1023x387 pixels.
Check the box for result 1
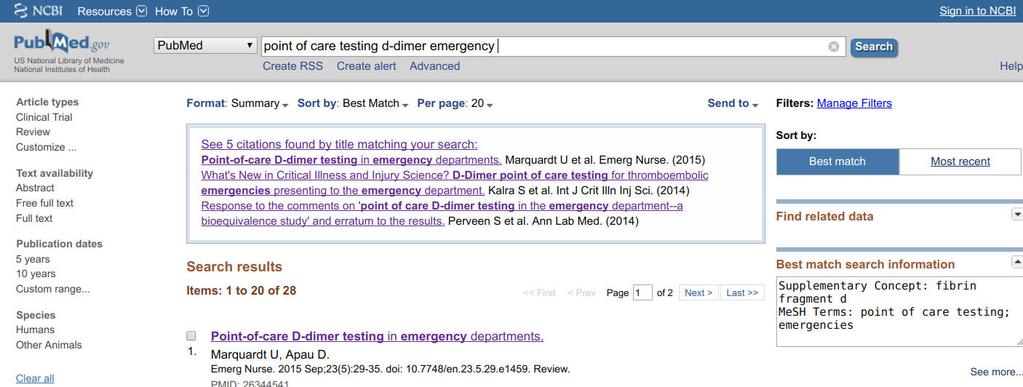click(x=191, y=336)
